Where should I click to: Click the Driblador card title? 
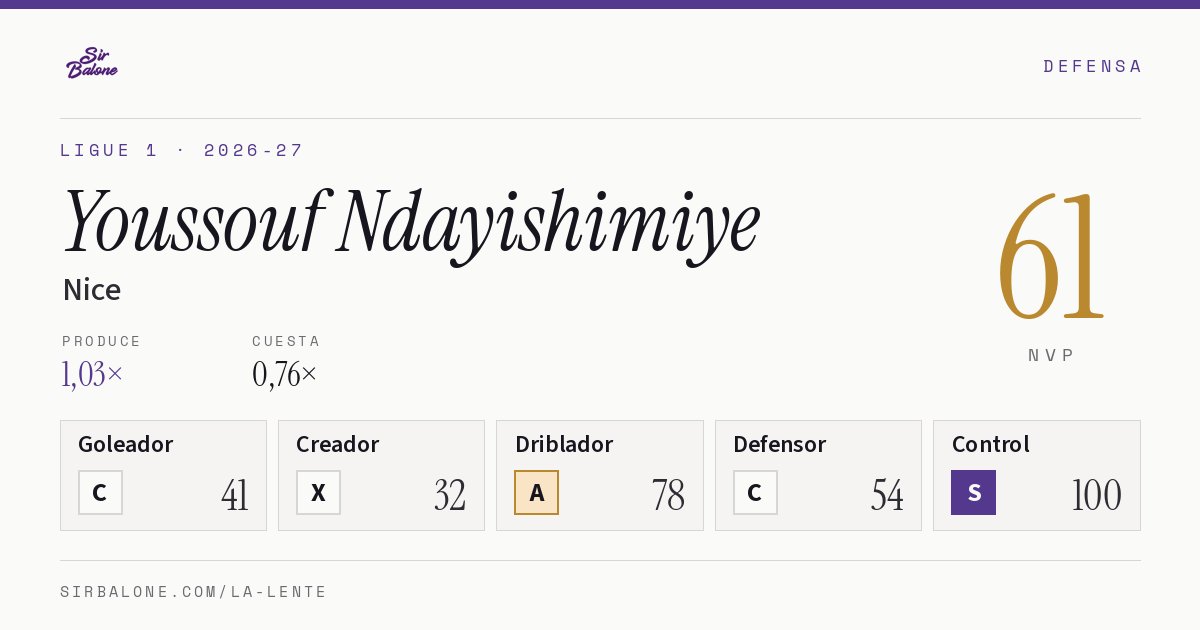click(x=564, y=444)
